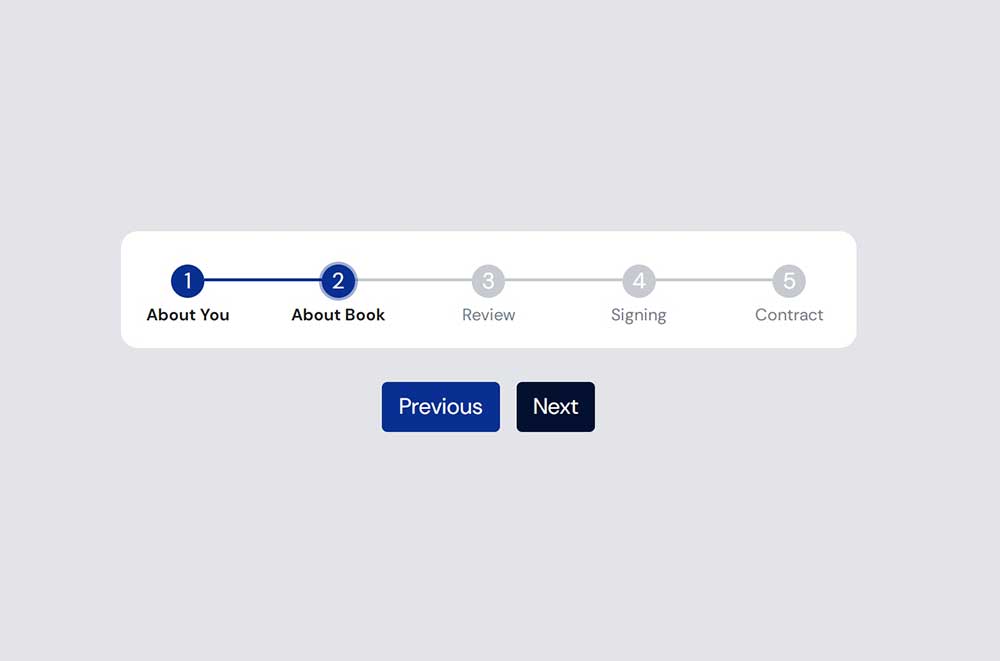Click gray connector between steps 3 and 4
Viewport: 1000px width, 661px height.
564,280
